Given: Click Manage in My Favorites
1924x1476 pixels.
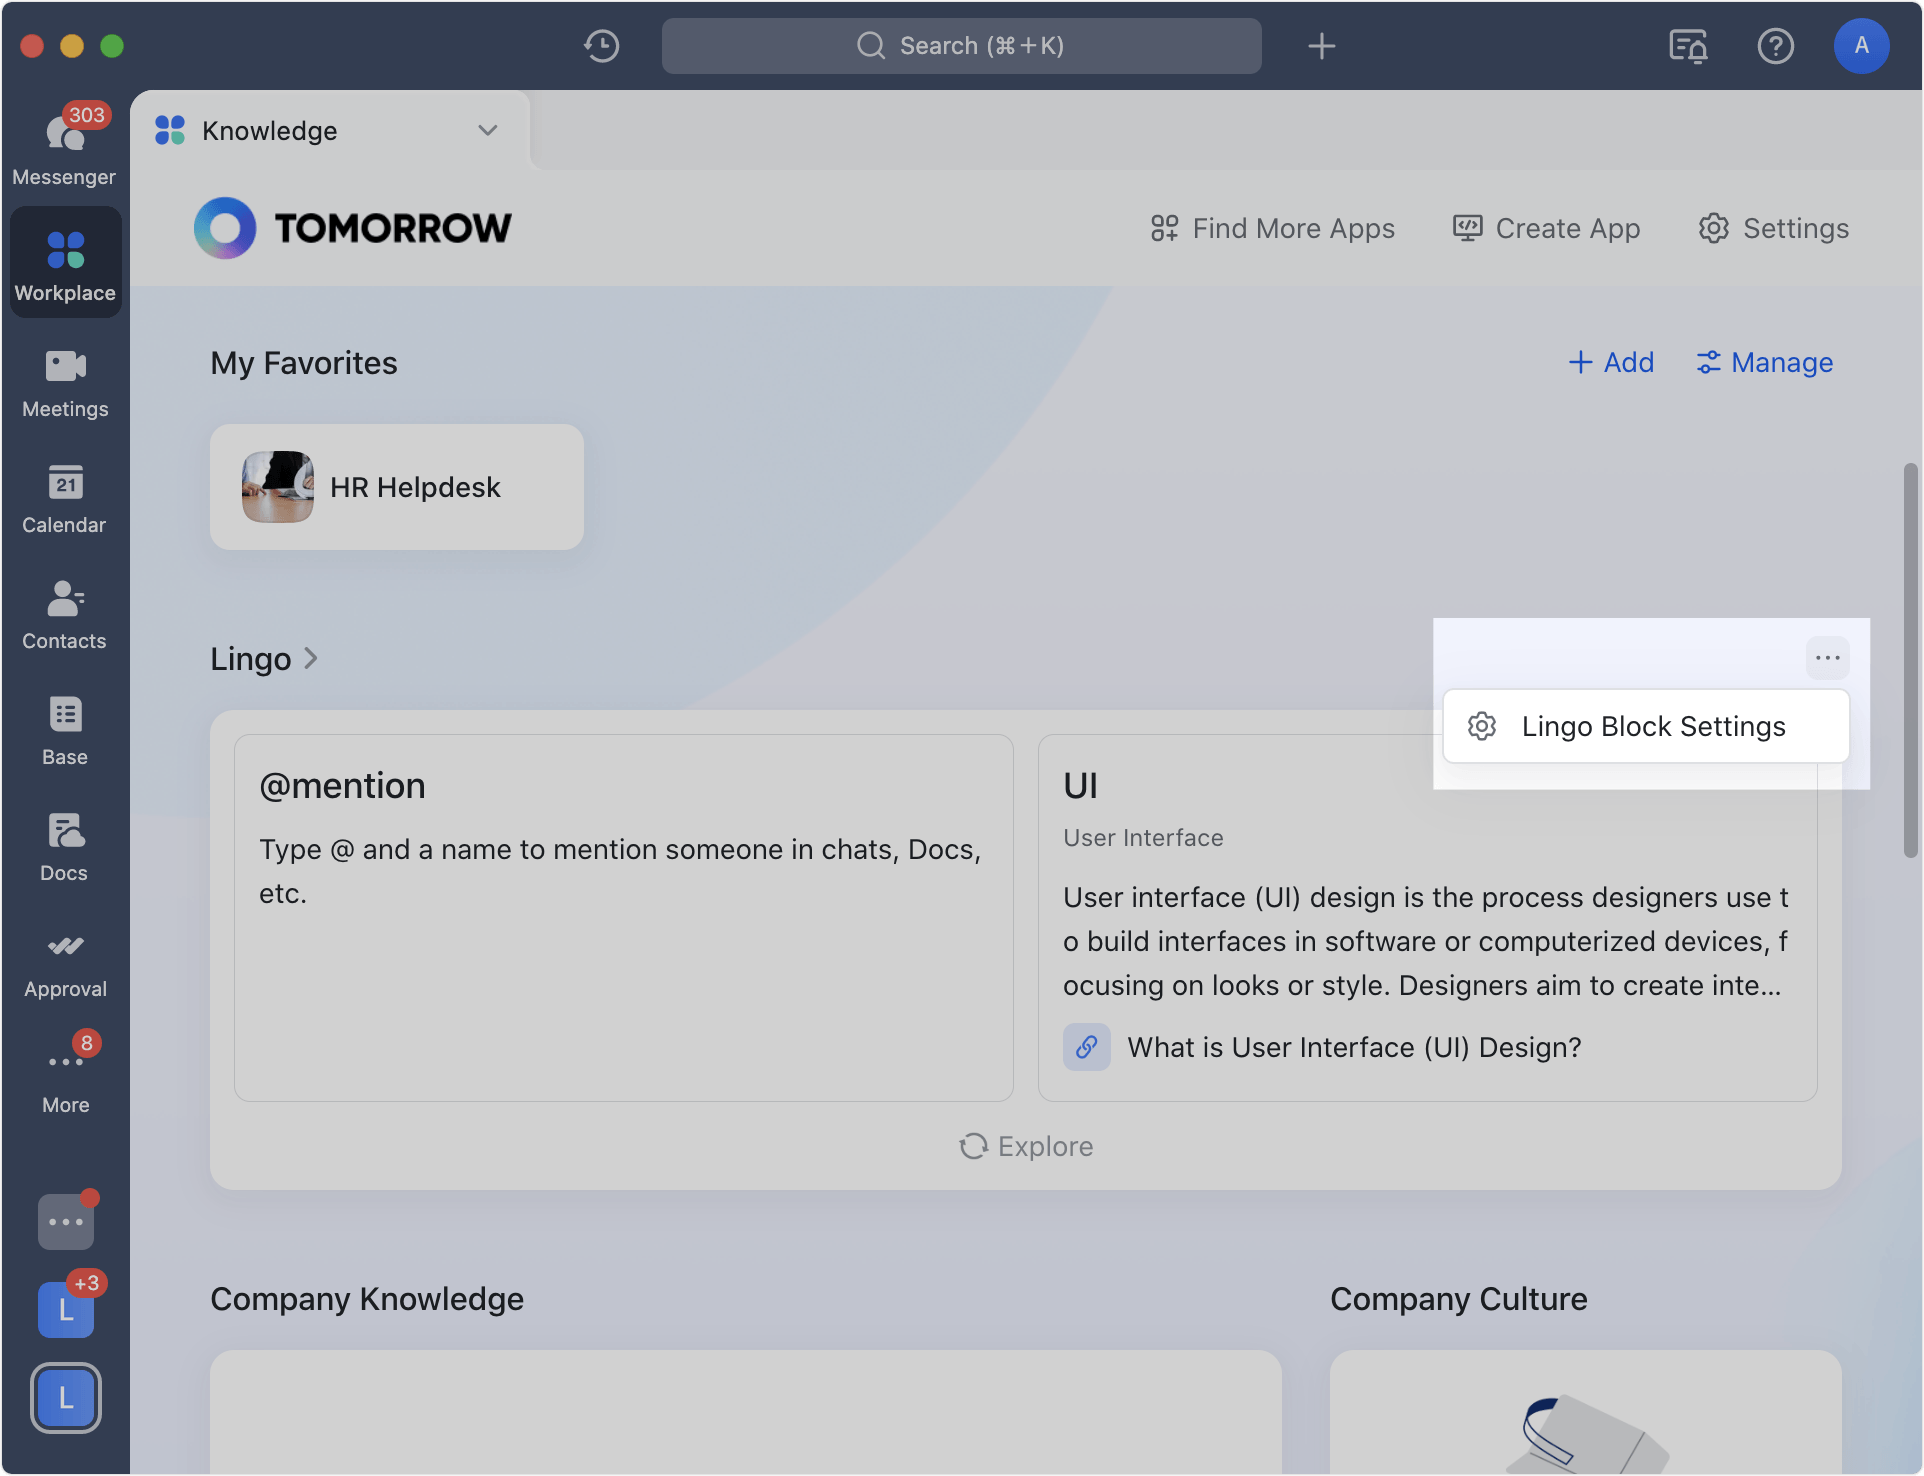Looking at the screenshot, I should point(1765,362).
